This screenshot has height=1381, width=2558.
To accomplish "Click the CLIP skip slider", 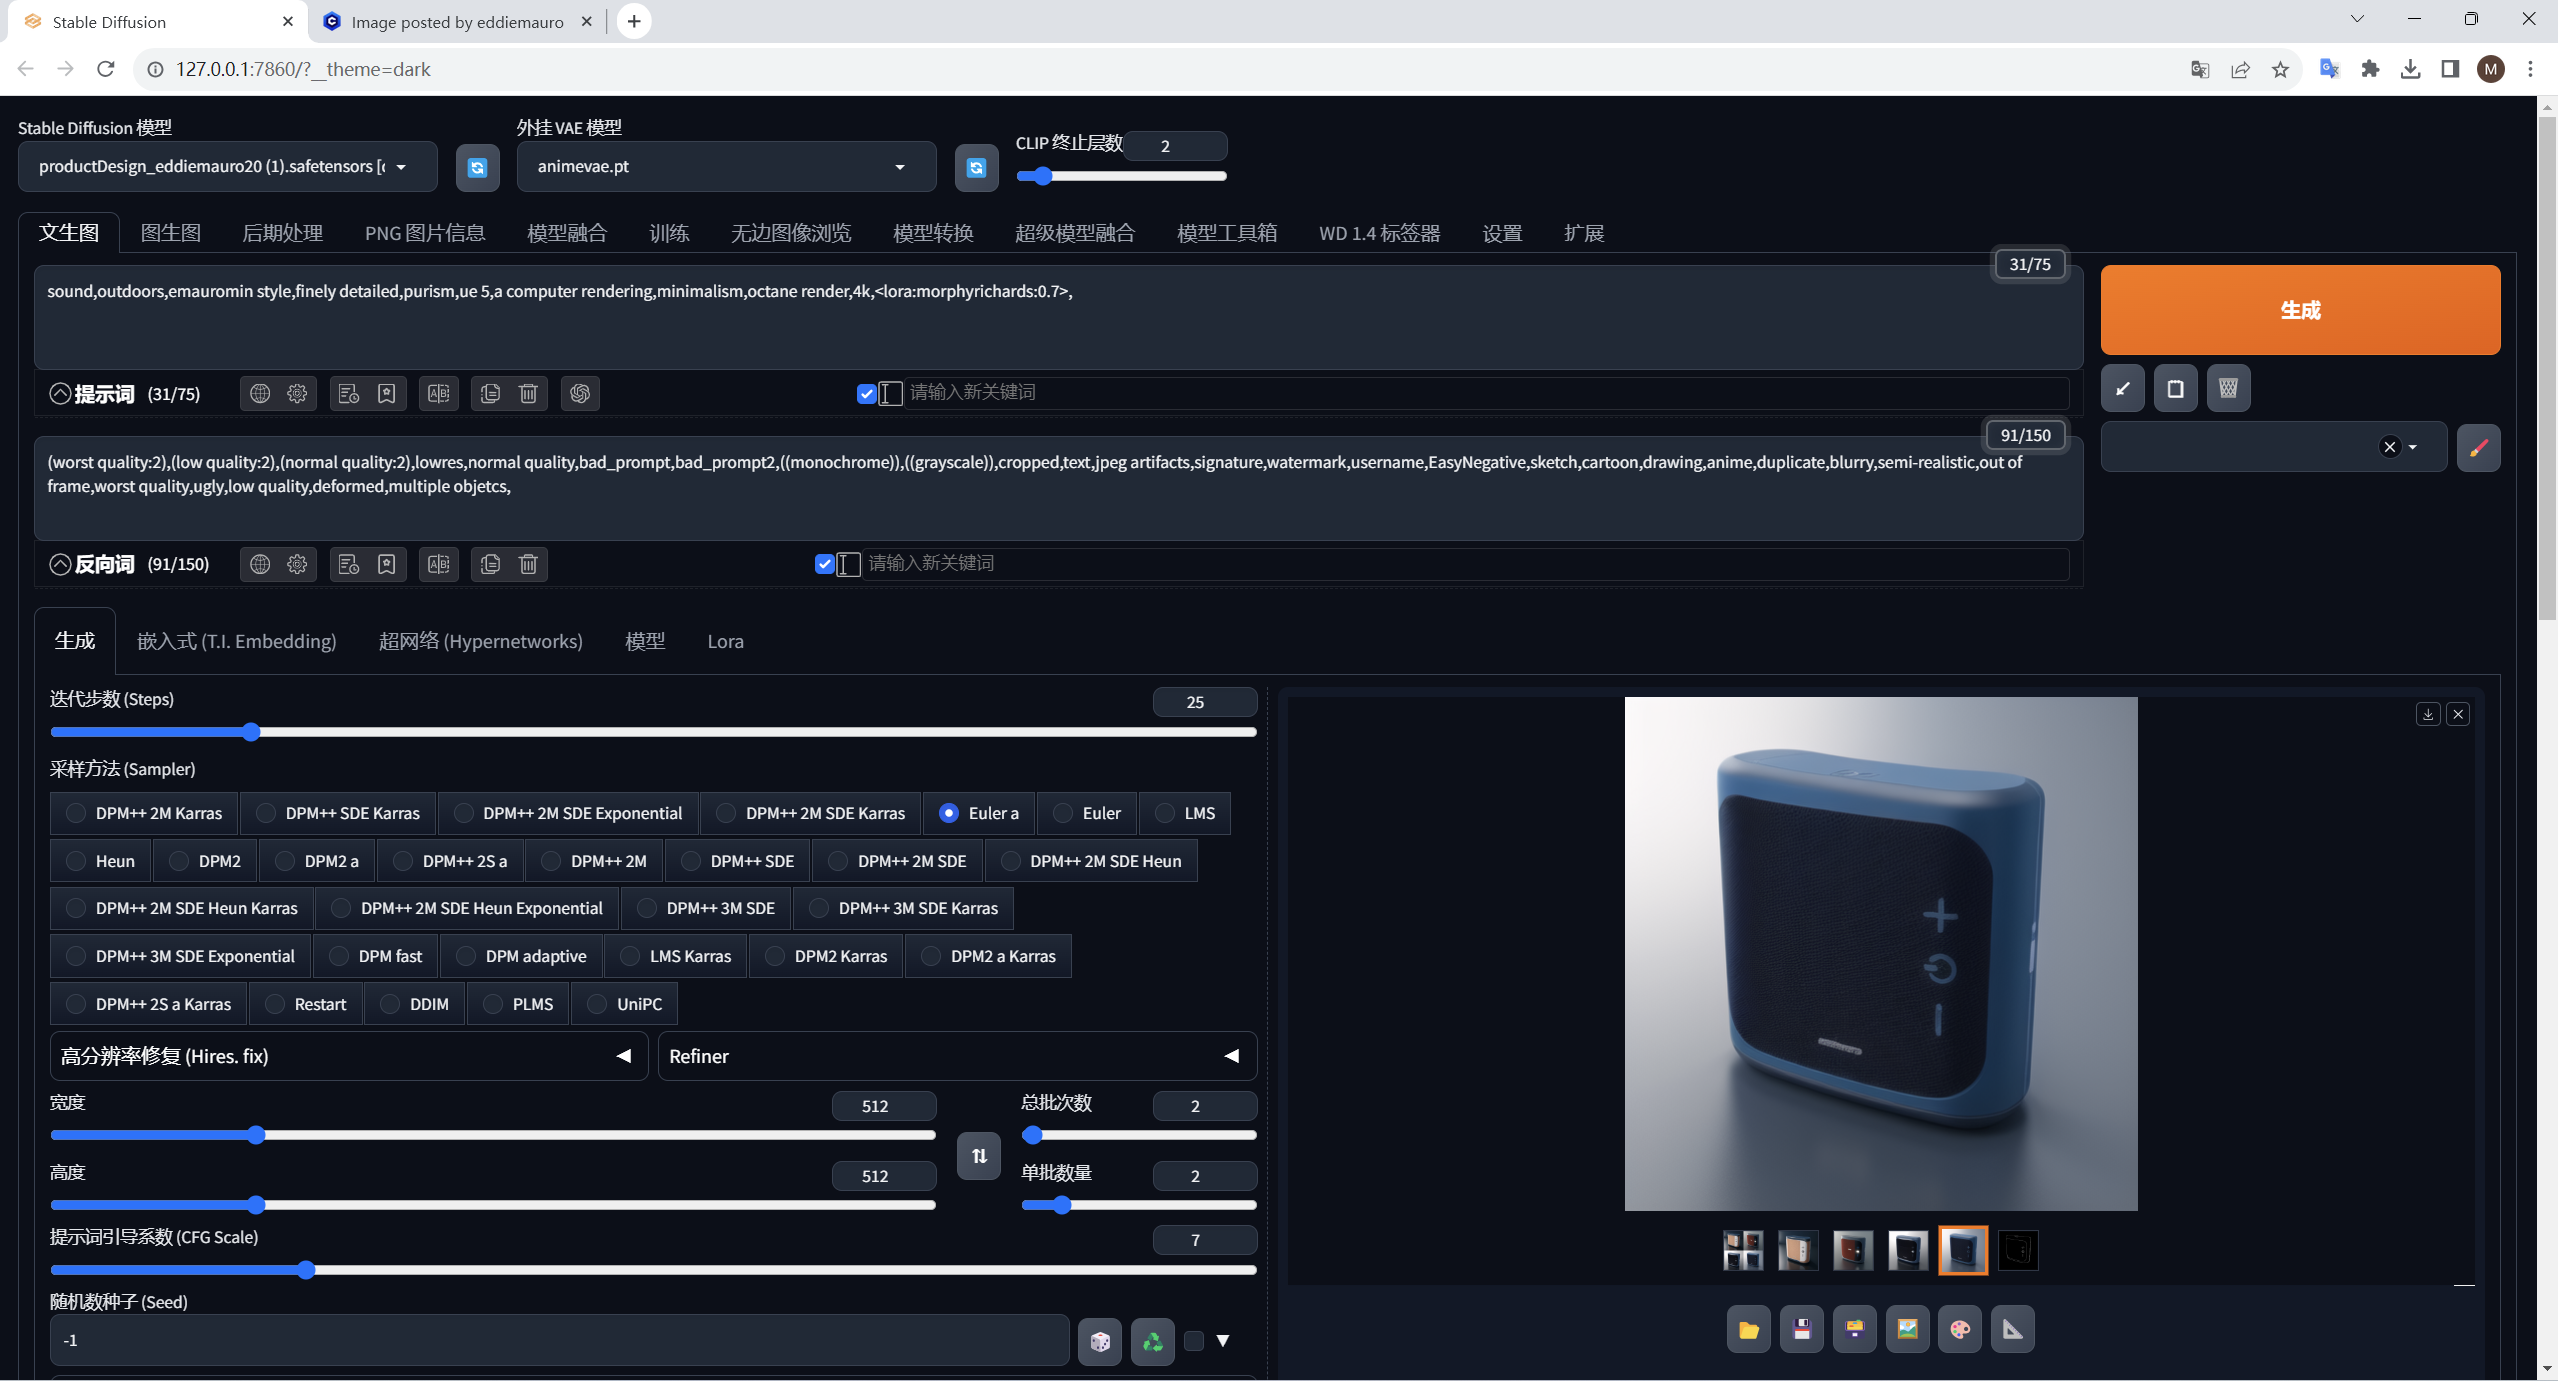I will click(1121, 176).
